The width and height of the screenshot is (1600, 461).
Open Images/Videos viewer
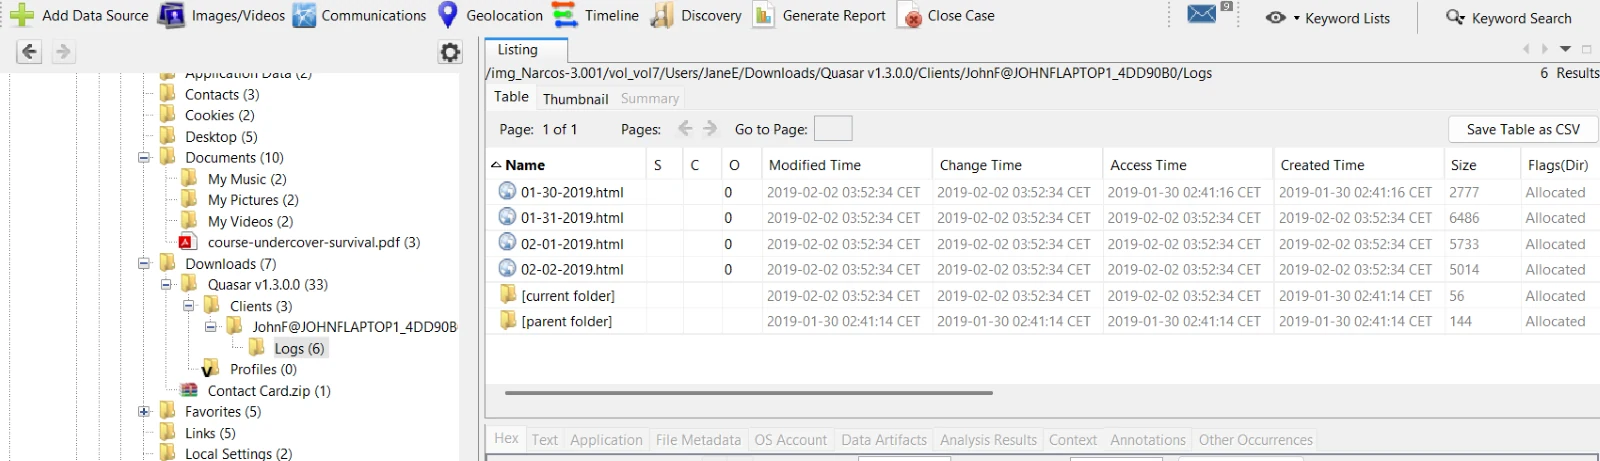[x=221, y=15]
